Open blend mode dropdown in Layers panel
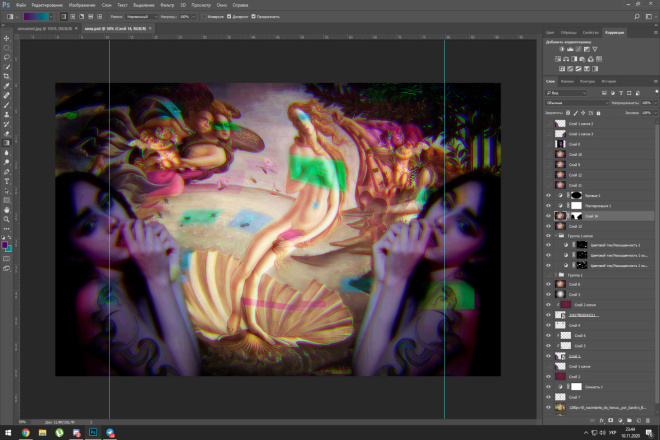Viewport: 660px width, 440px height. click(577, 103)
